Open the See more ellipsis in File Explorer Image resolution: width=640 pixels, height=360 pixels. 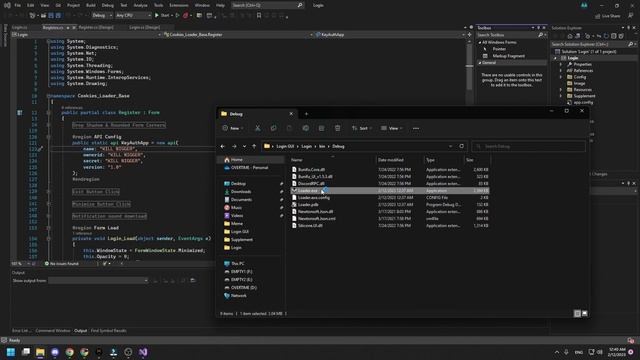(x=416, y=128)
